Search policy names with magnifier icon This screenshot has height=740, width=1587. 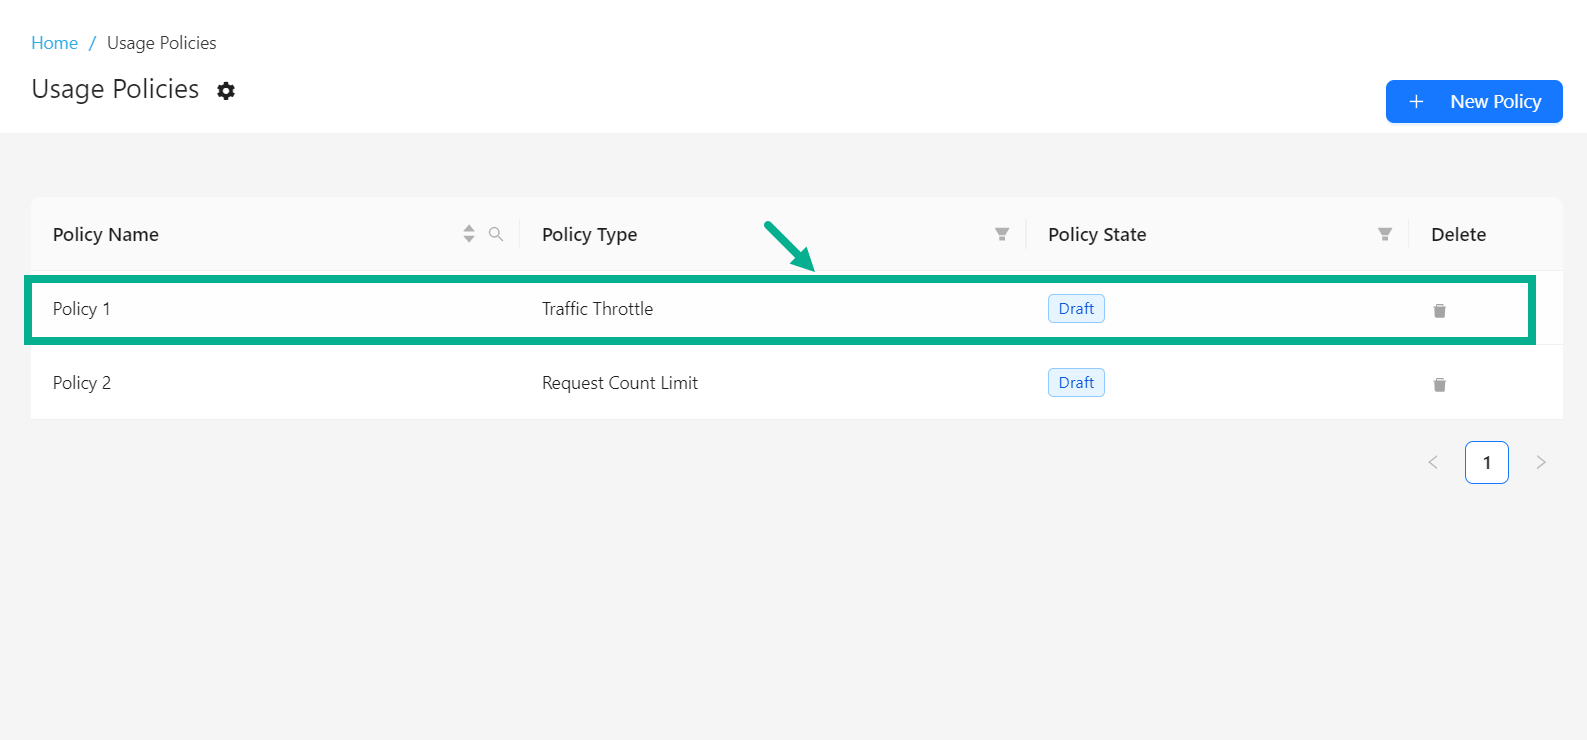496,234
